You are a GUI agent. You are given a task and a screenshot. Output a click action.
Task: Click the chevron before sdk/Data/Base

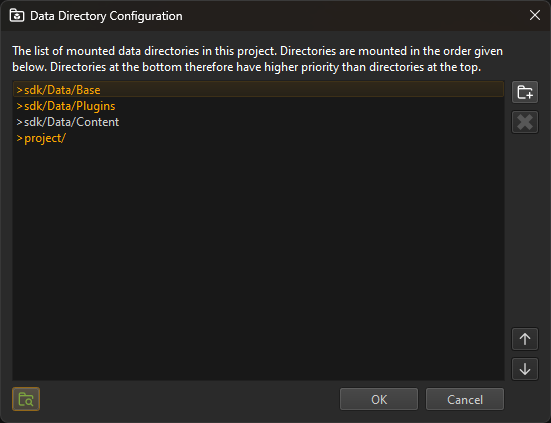pyautogui.click(x=19, y=90)
